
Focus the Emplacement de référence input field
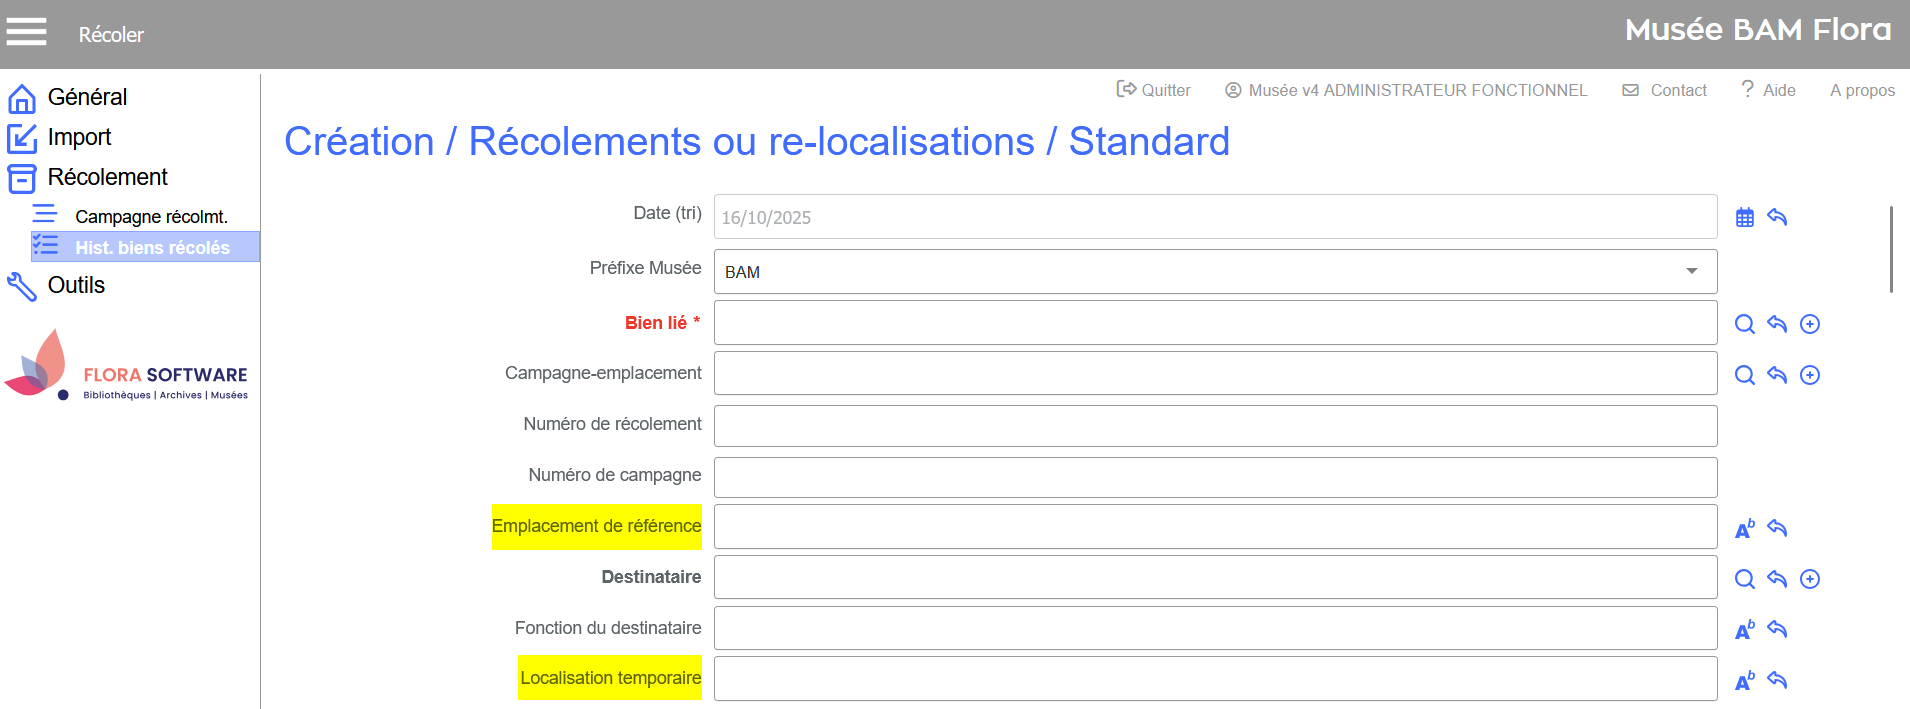(1215, 527)
